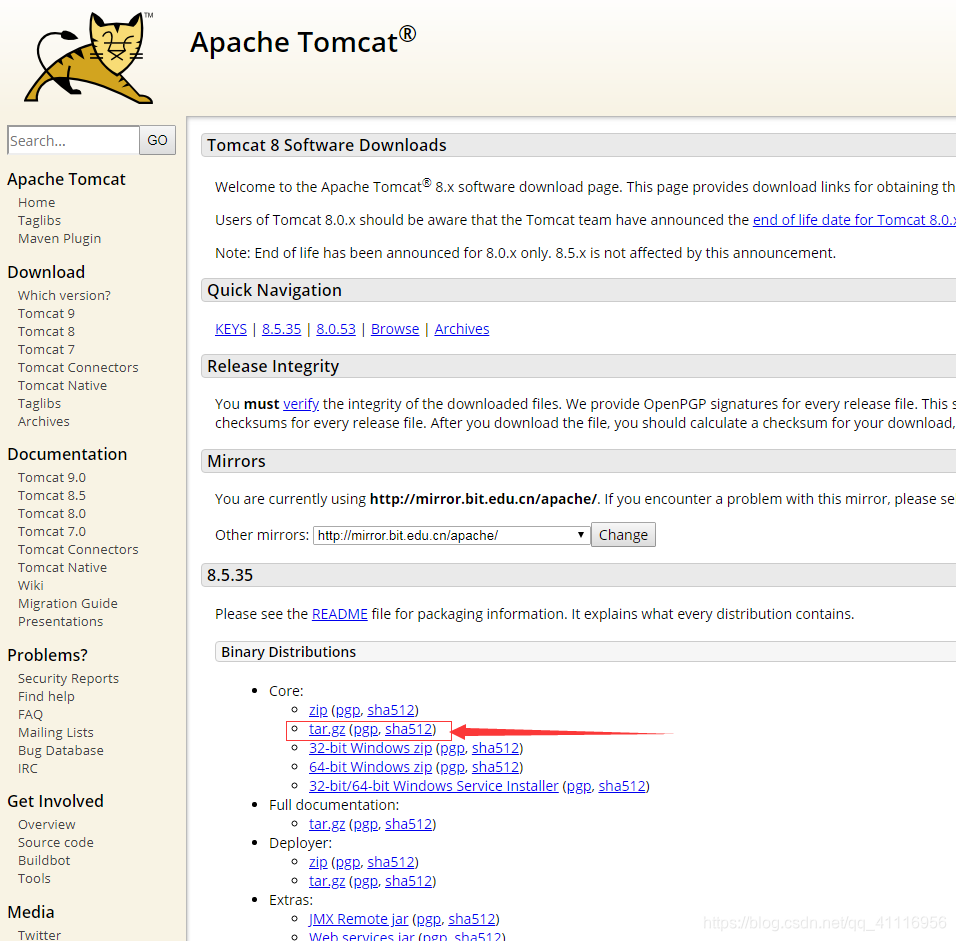Screen dimensions: 956x941
Task: Open pgp signature for Core tar.gz
Action: coord(366,730)
